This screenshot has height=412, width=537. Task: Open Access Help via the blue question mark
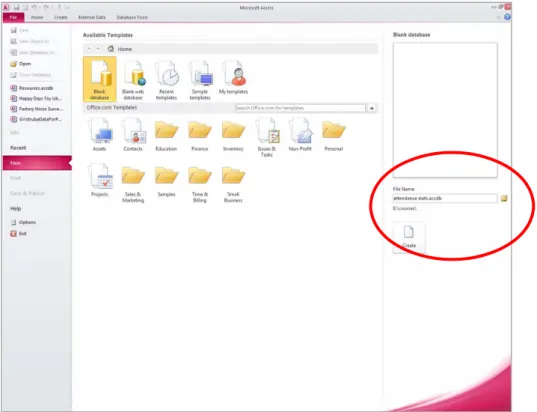coord(507,17)
